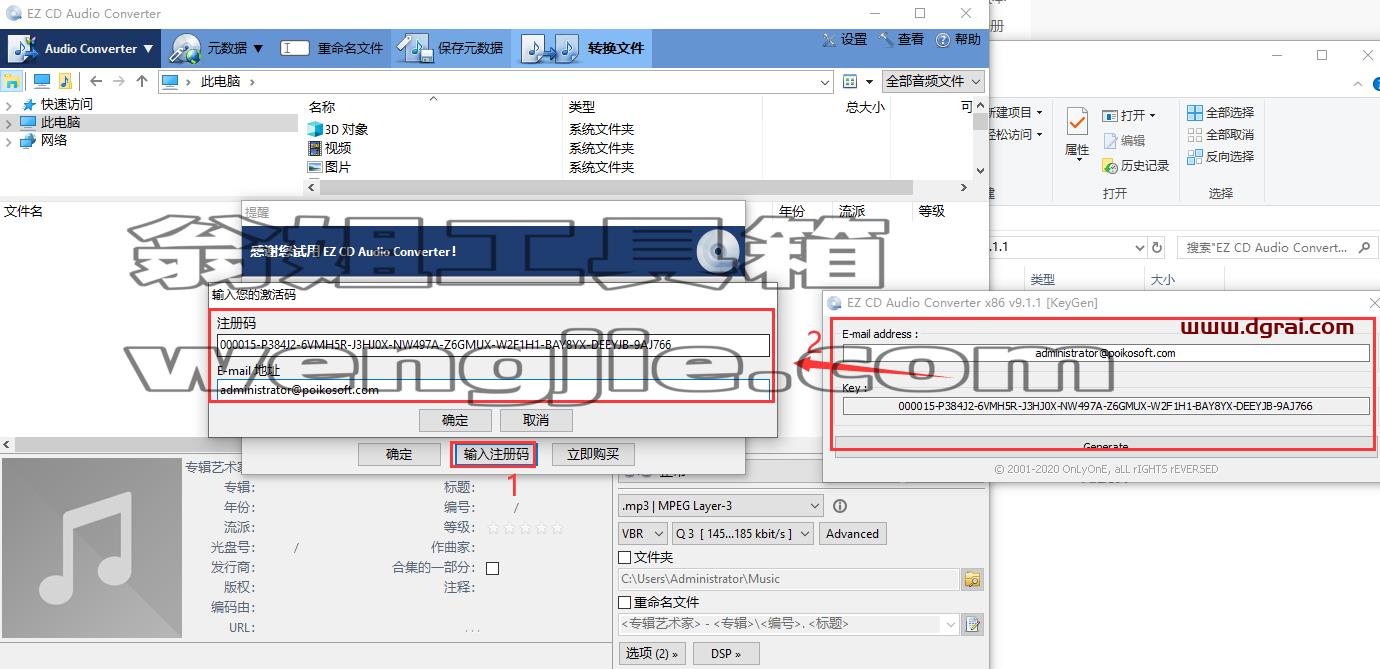Click 全部选择 select all in Explorer

coord(1220,112)
